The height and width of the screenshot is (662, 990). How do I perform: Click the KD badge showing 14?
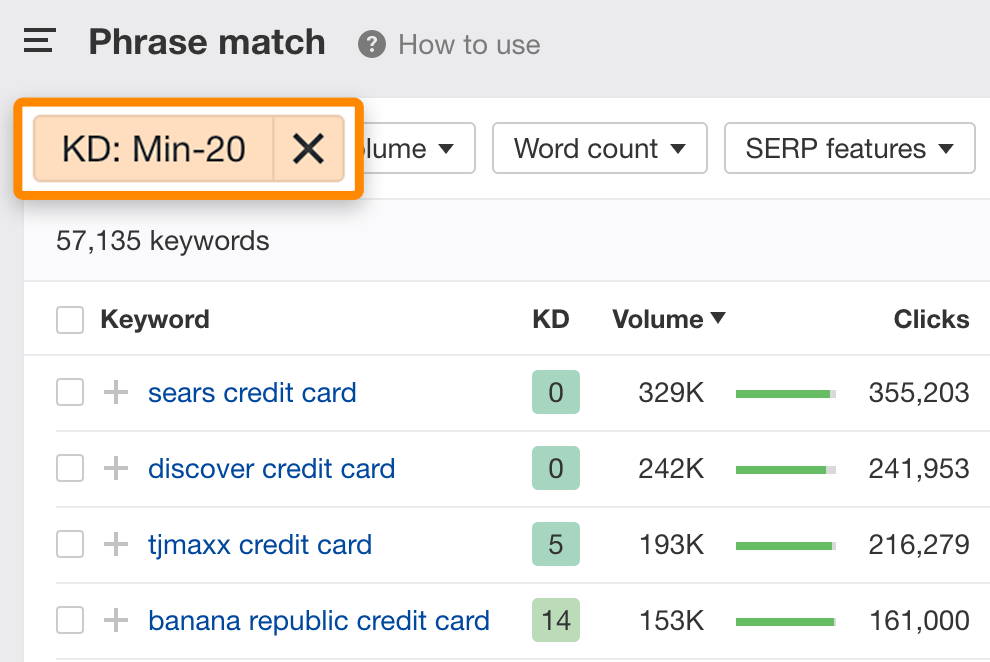coord(556,621)
